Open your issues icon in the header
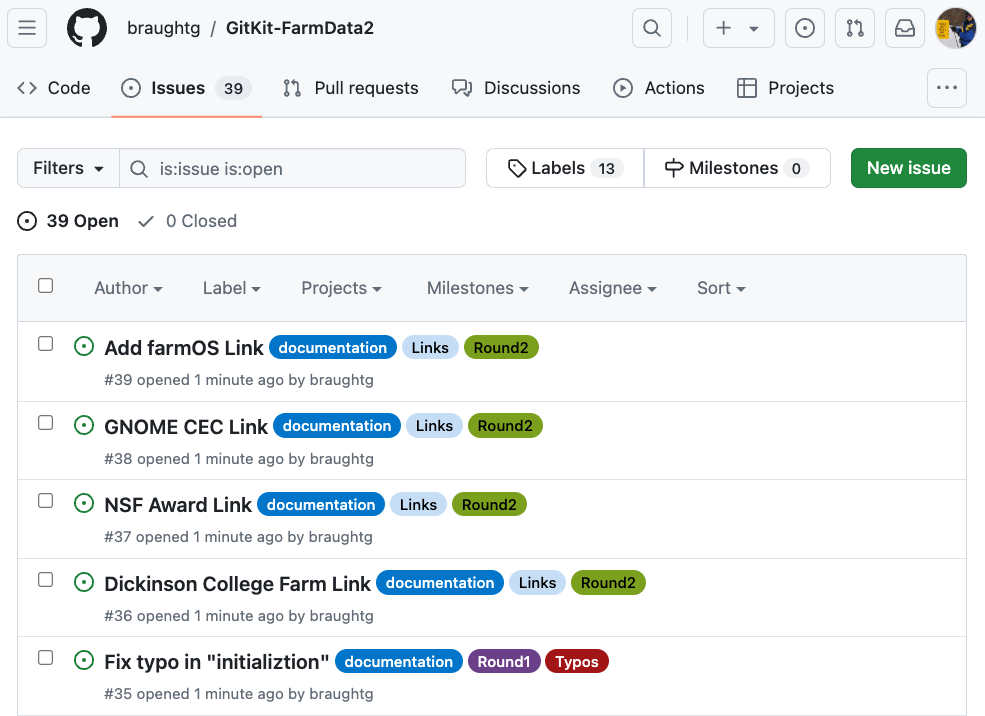 pos(805,28)
